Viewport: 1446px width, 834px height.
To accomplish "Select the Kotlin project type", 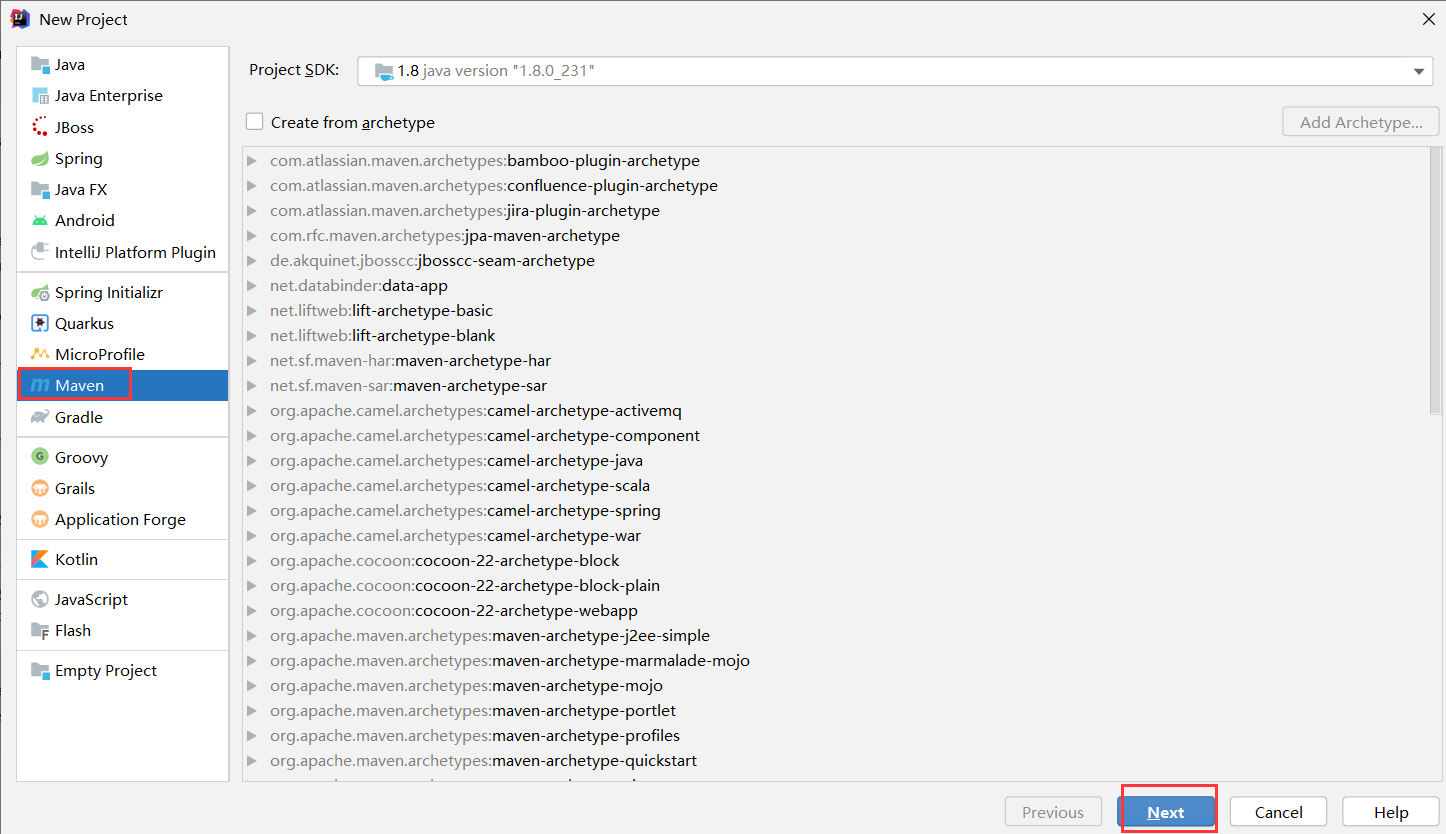I will pos(123,559).
